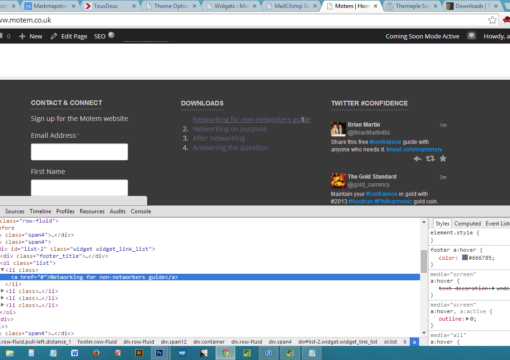Click the Edit Page pencil icon
Viewport: 510px width, 360px height.
click(x=54, y=36)
